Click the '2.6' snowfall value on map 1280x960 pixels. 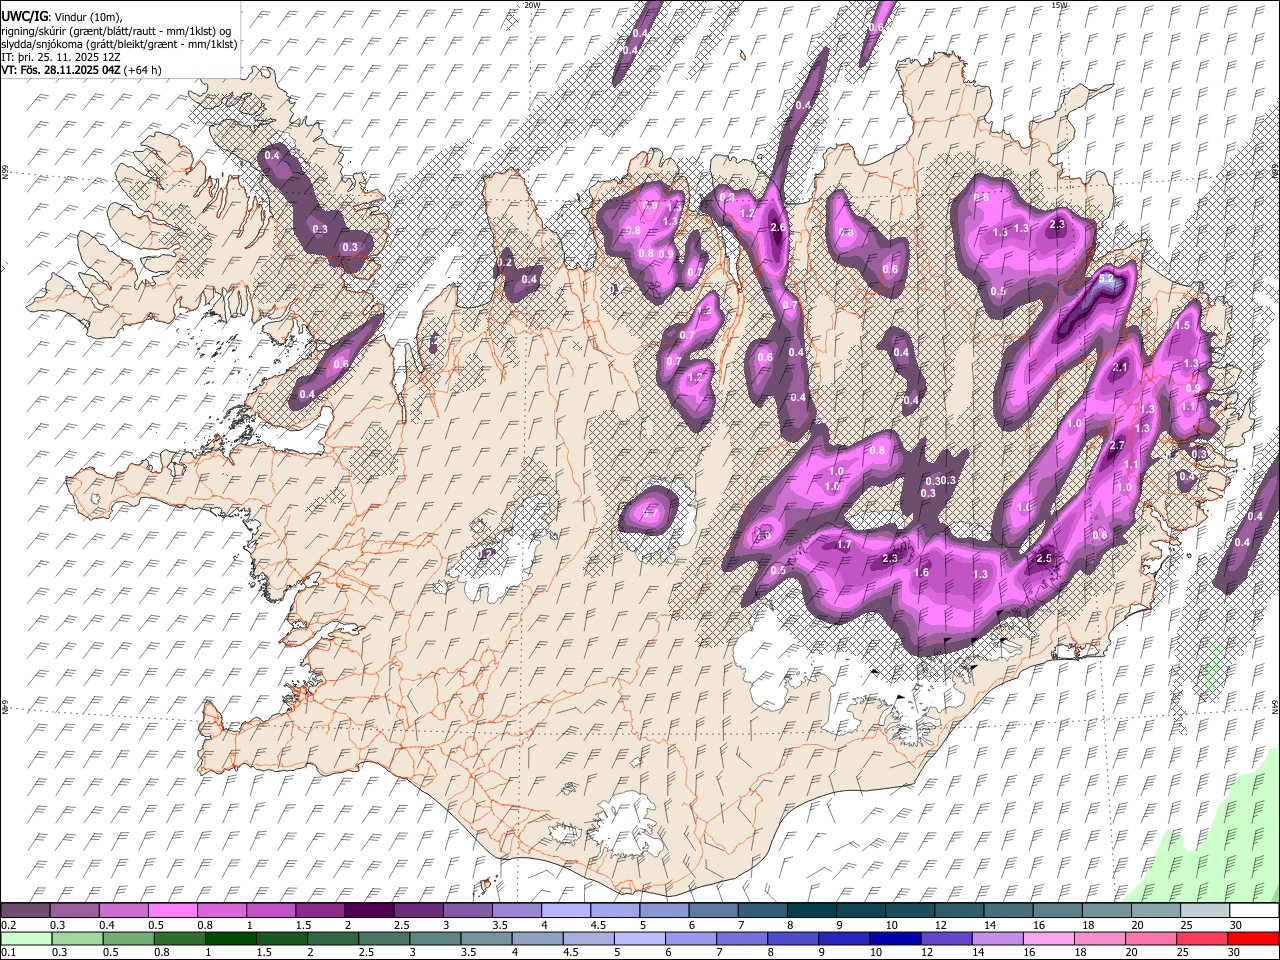(780, 228)
